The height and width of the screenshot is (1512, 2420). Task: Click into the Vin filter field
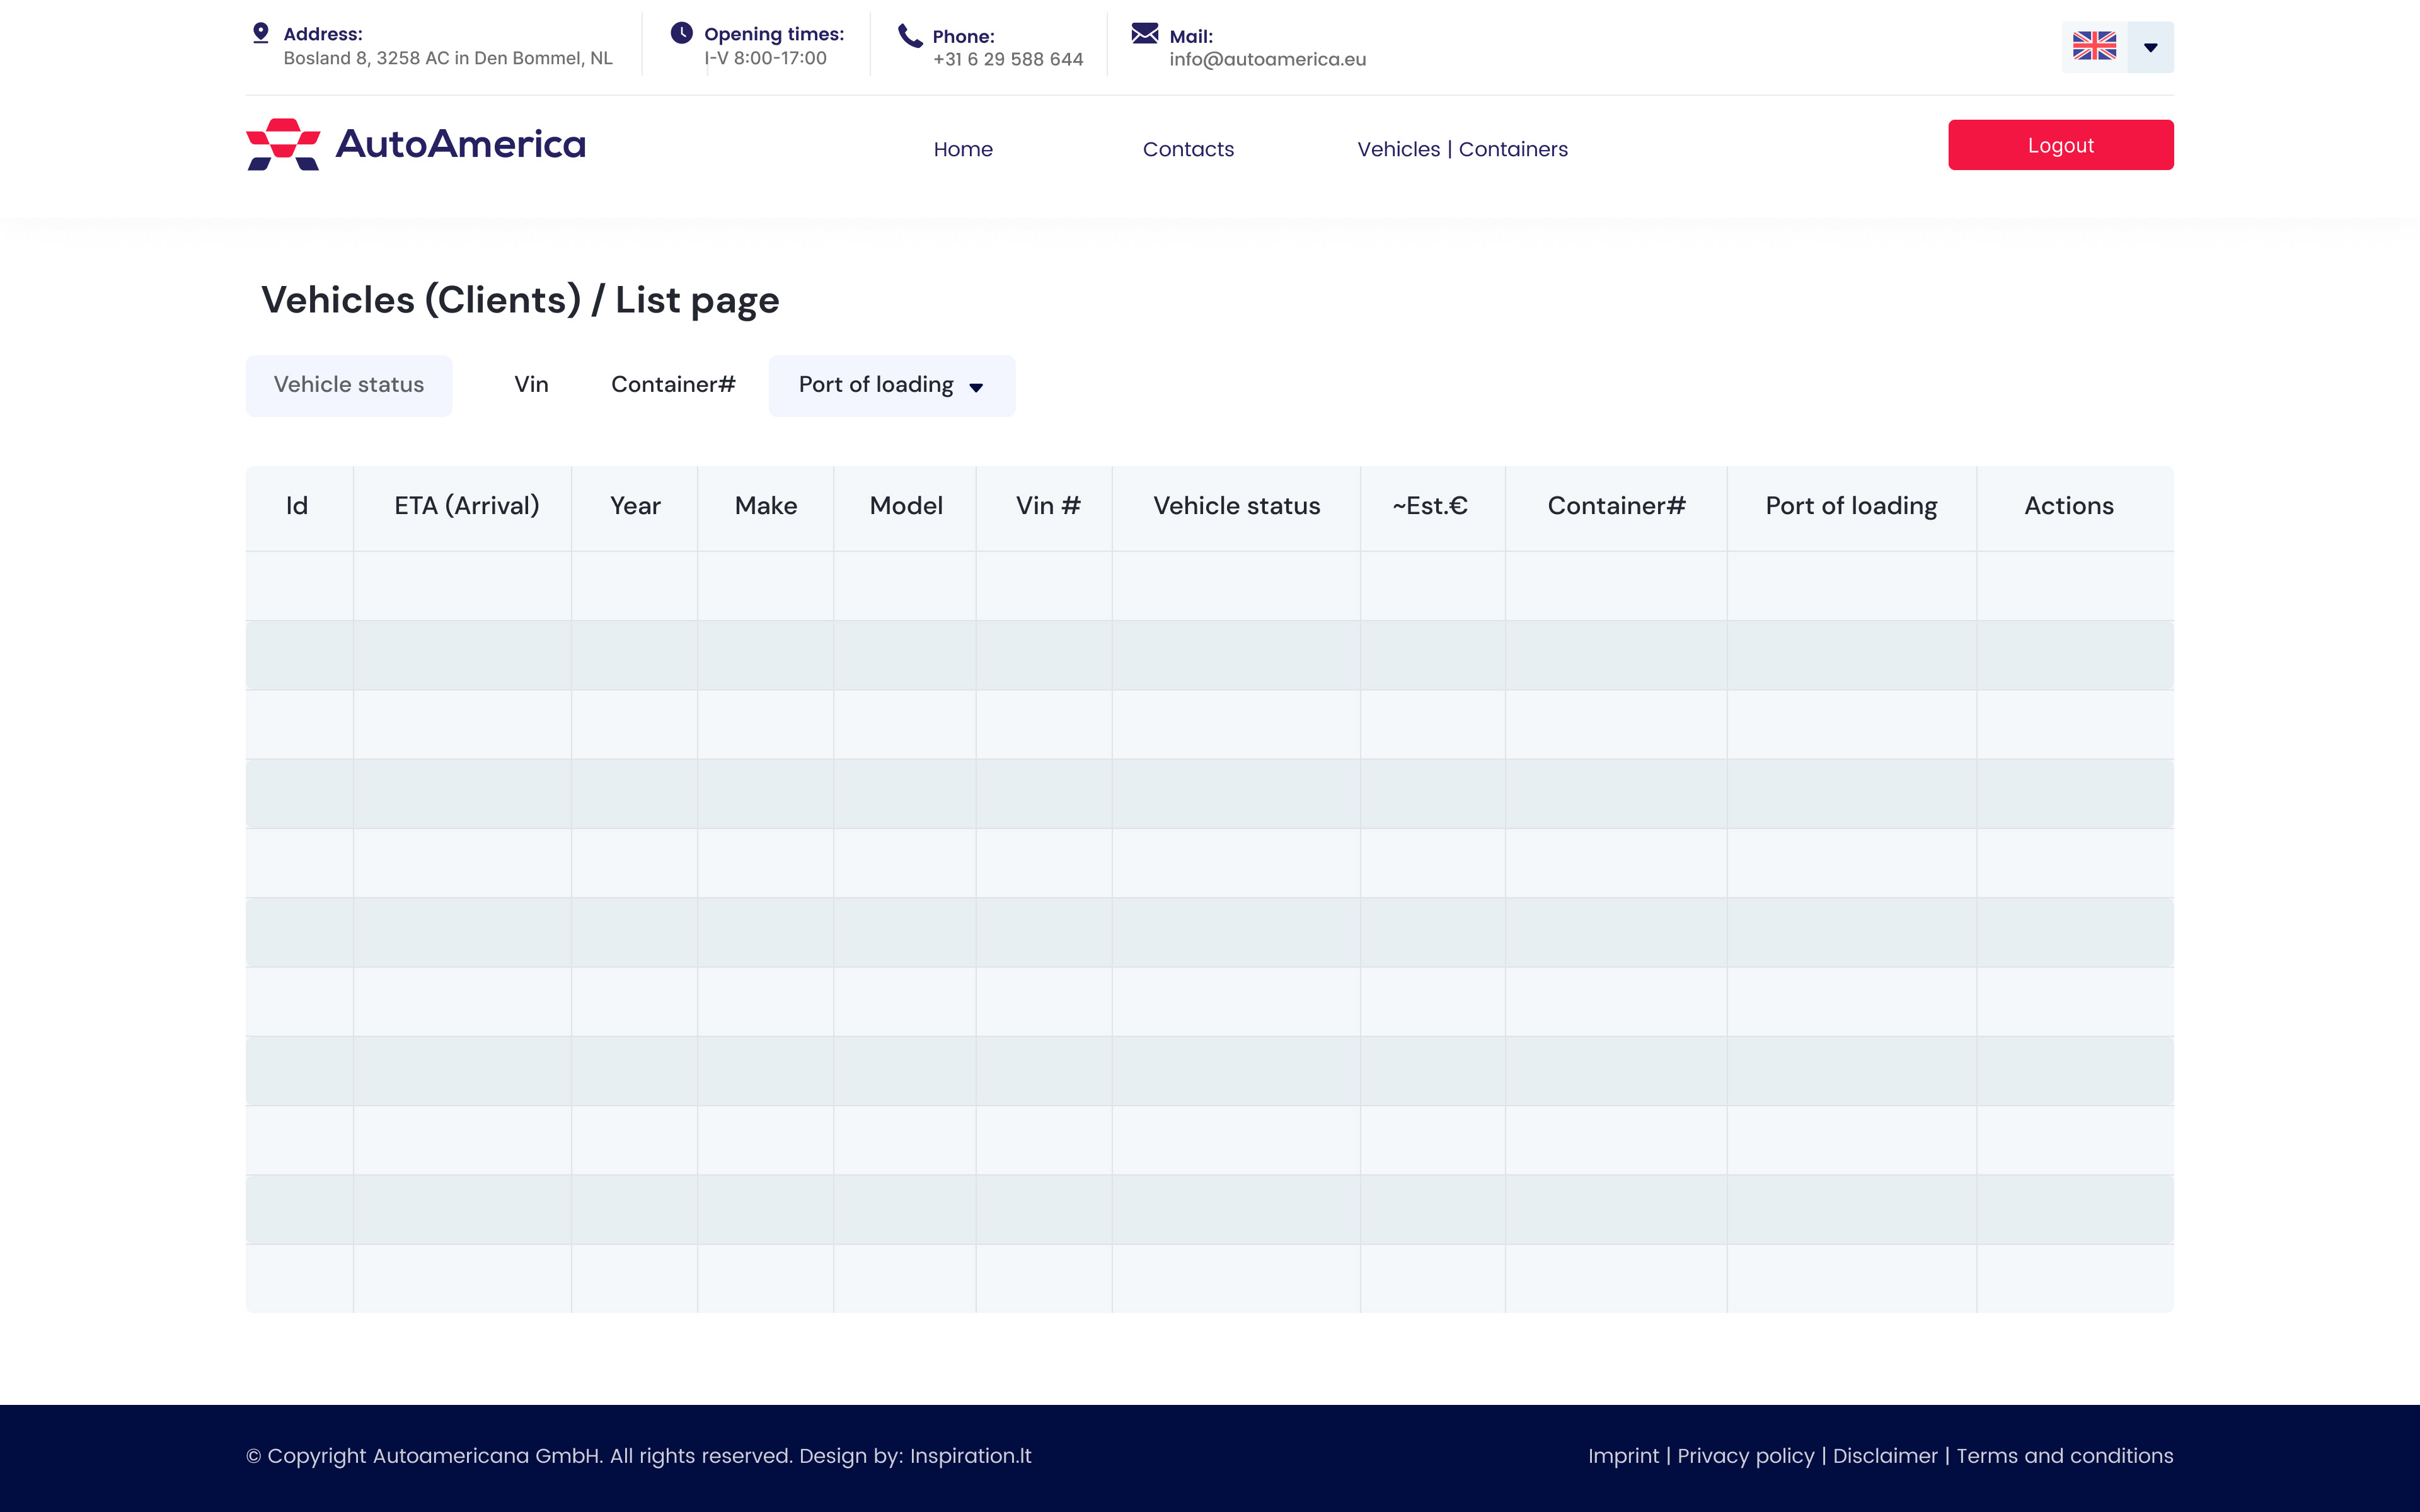[x=531, y=385]
